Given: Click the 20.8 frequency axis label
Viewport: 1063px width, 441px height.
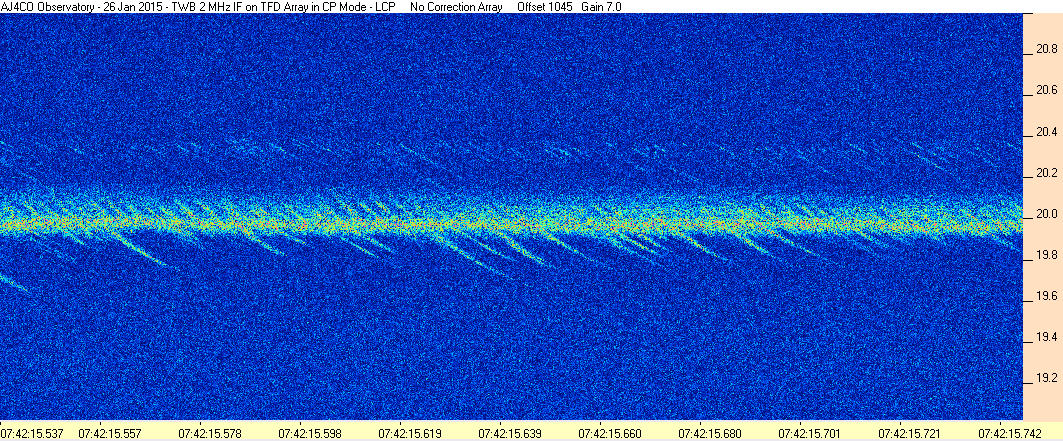Looking at the screenshot, I should (1047, 49).
